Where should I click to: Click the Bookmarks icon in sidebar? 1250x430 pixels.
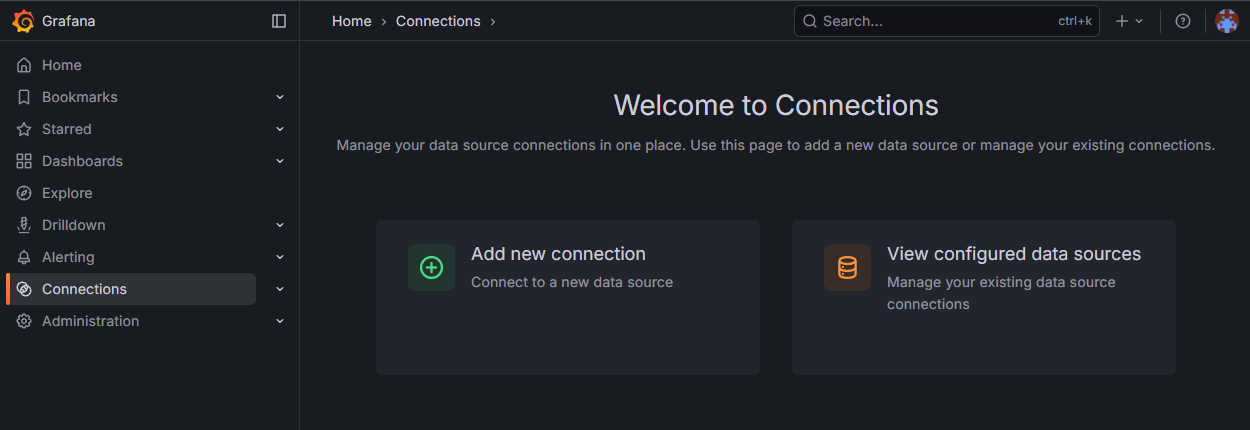click(x=24, y=97)
